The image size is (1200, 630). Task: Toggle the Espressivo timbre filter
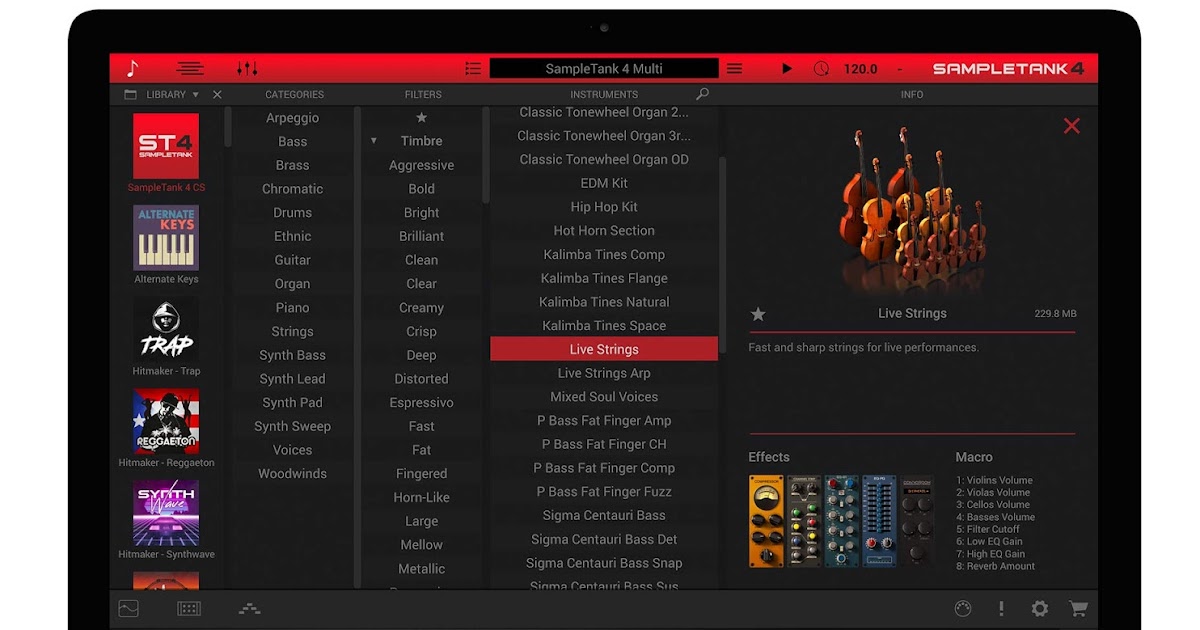point(421,403)
